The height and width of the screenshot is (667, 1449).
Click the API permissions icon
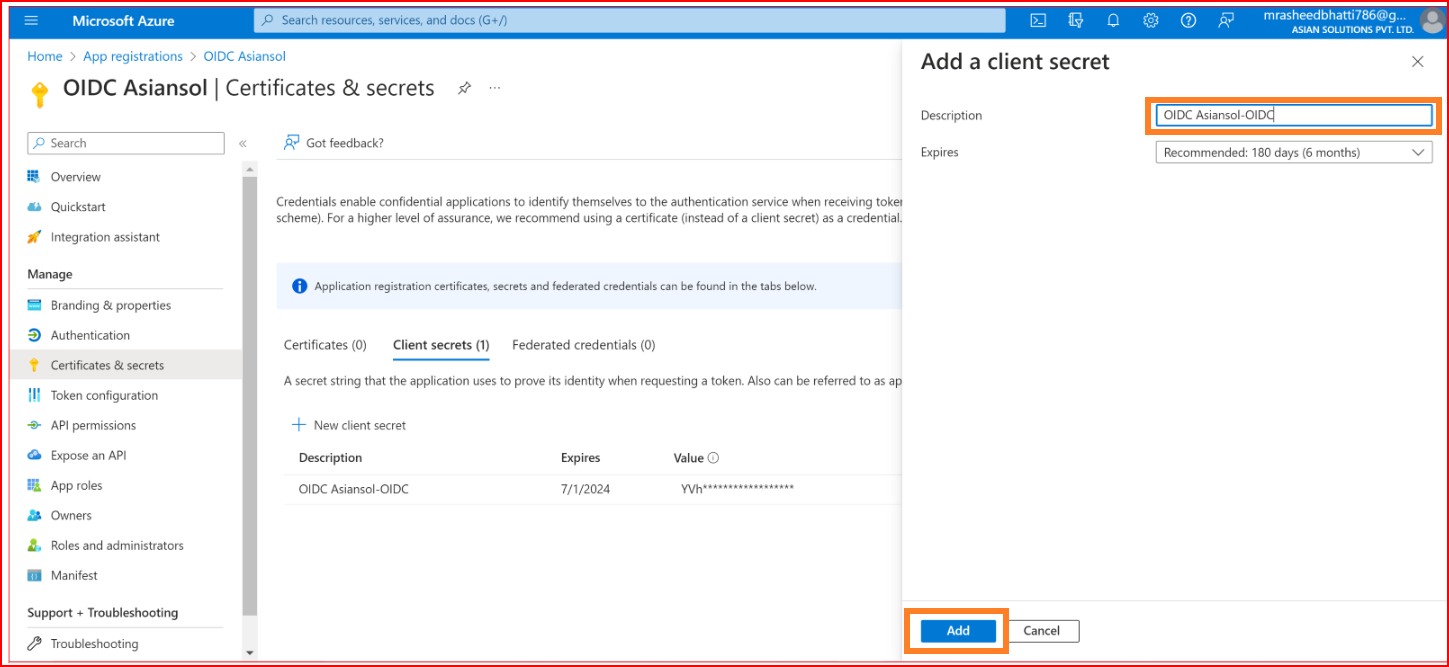pos(34,425)
